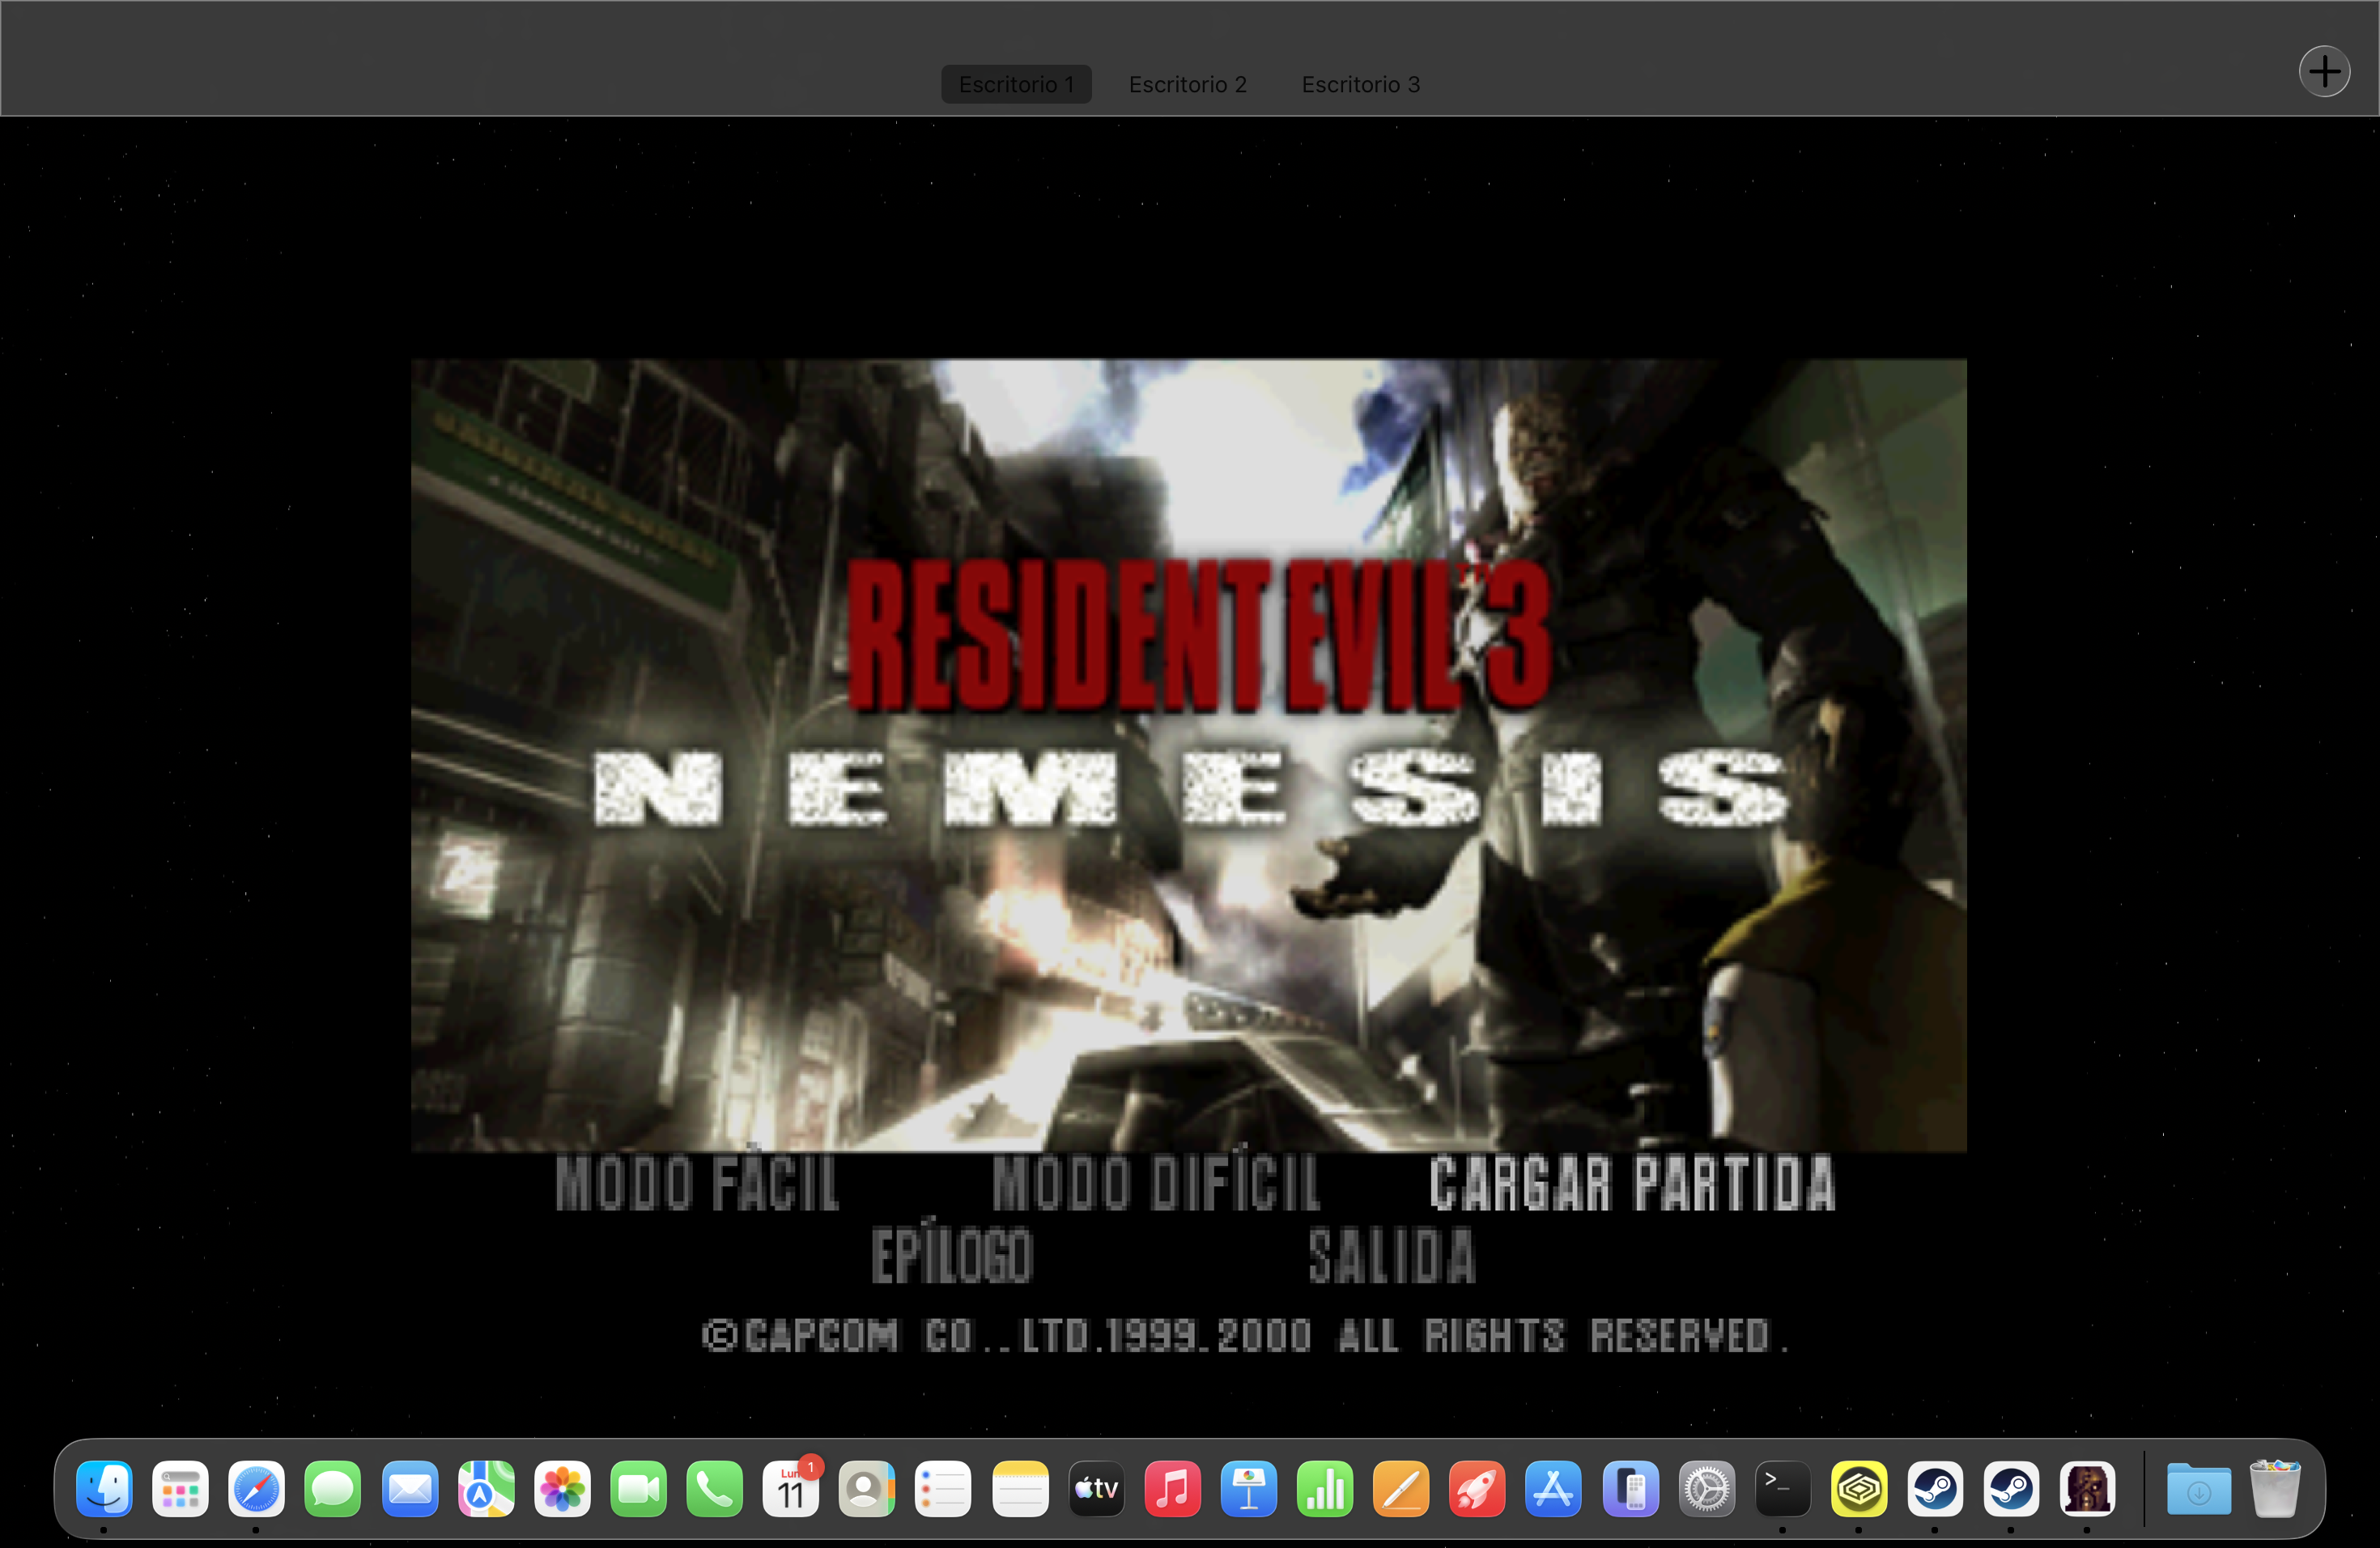The width and height of the screenshot is (2380, 1548).
Task: Open the Trash in the Dock
Action: click(2275, 1489)
